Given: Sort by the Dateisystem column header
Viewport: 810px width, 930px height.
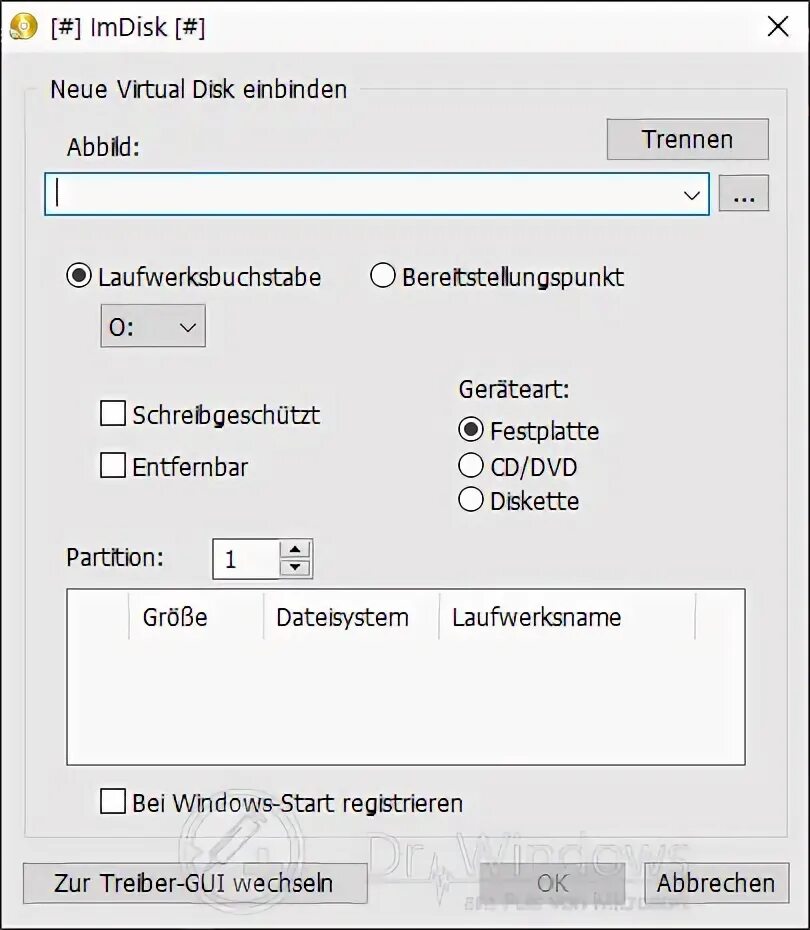Looking at the screenshot, I should pyautogui.click(x=351, y=617).
